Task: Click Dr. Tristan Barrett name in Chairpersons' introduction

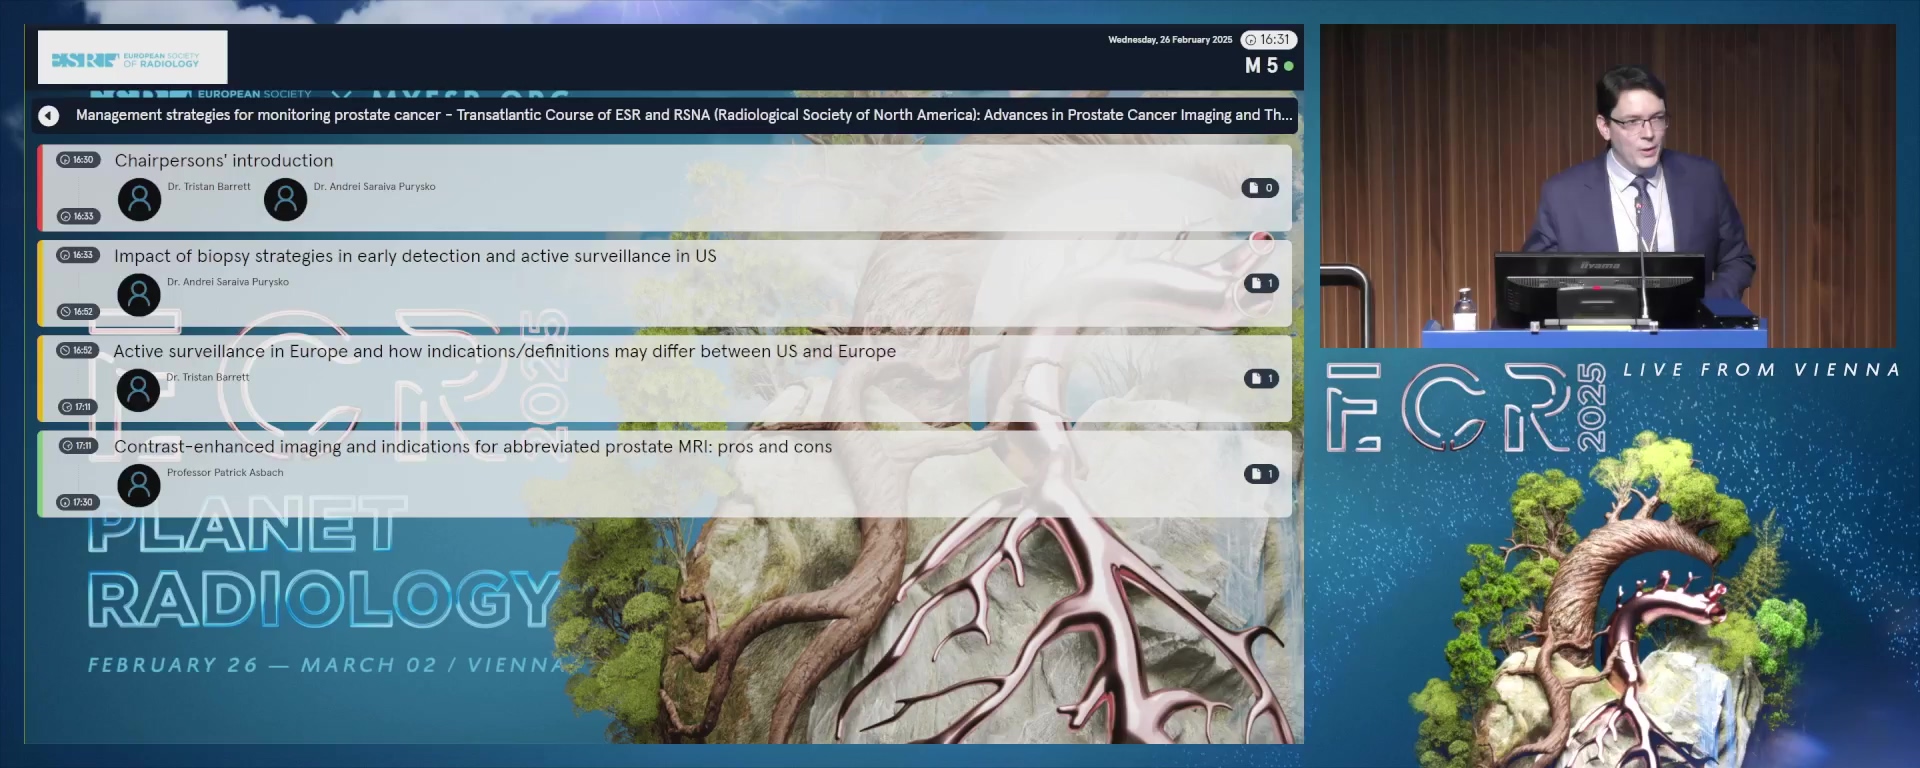Action: pos(209,187)
